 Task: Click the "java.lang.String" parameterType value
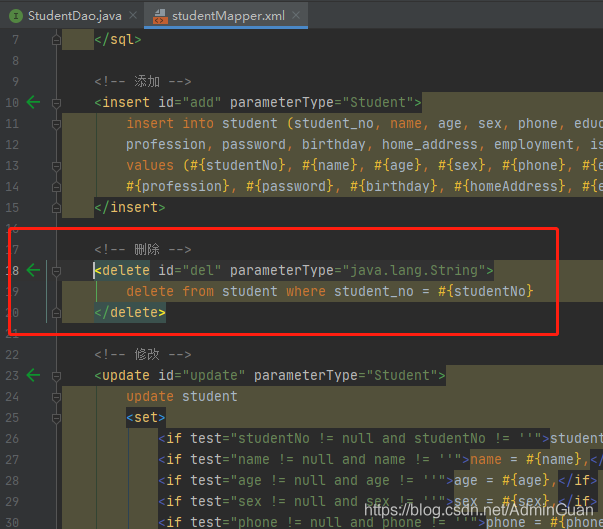click(414, 270)
